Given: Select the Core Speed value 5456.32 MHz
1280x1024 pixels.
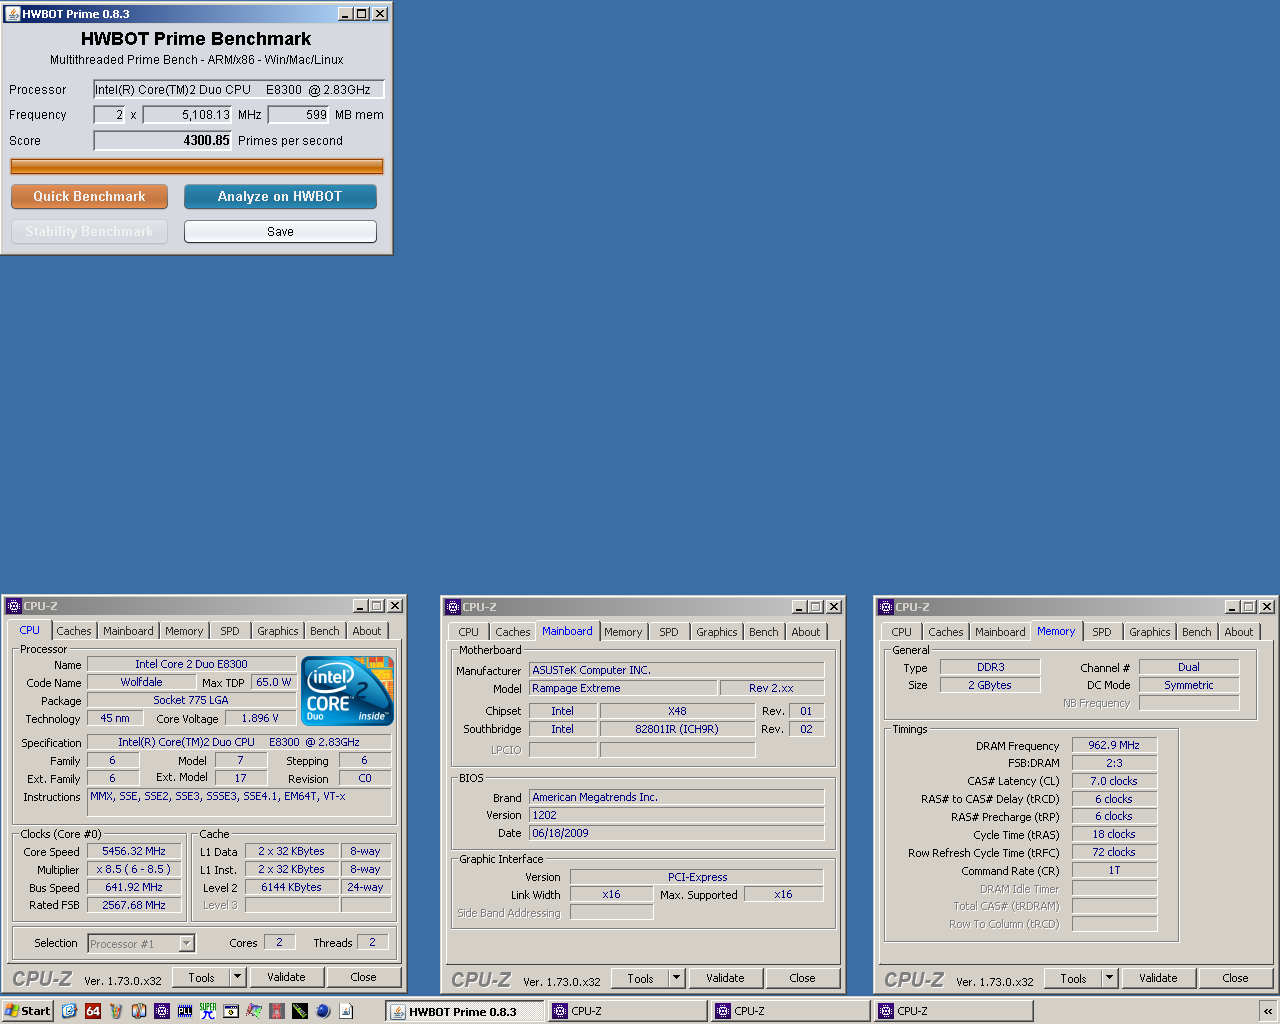Looking at the screenshot, I should pyautogui.click(x=134, y=851).
